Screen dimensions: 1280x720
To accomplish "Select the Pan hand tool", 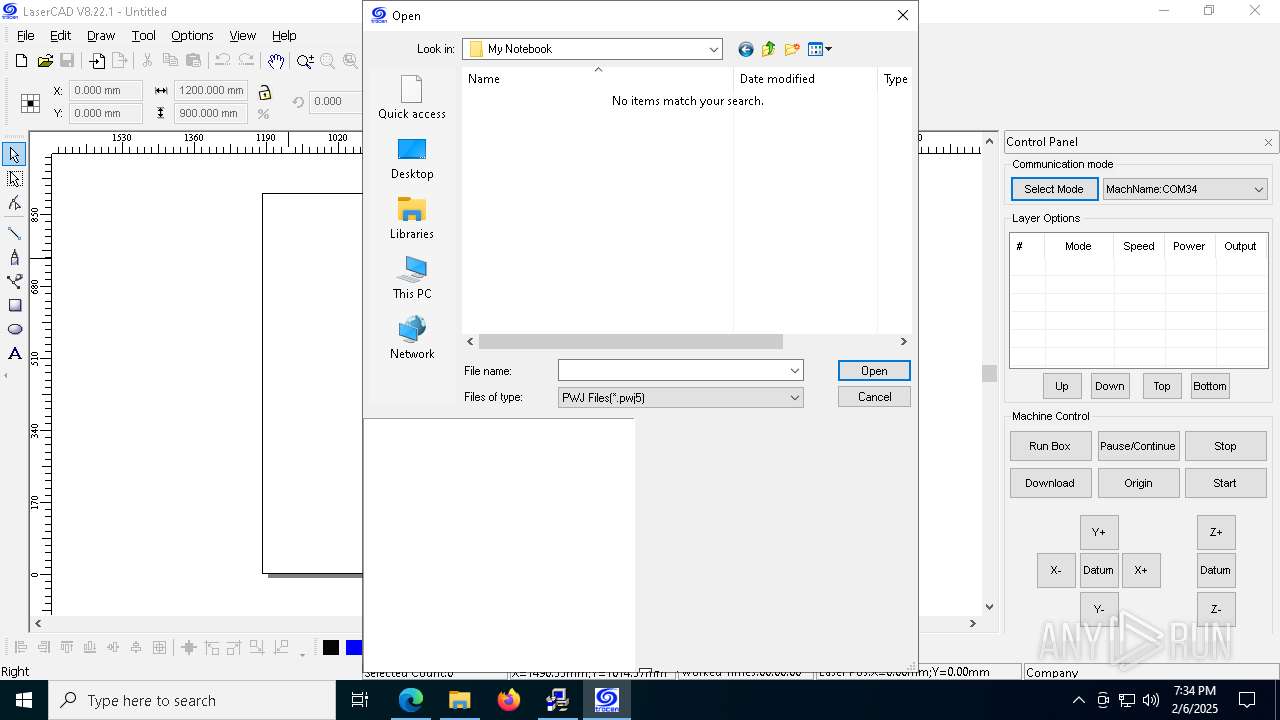I will tap(276, 61).
